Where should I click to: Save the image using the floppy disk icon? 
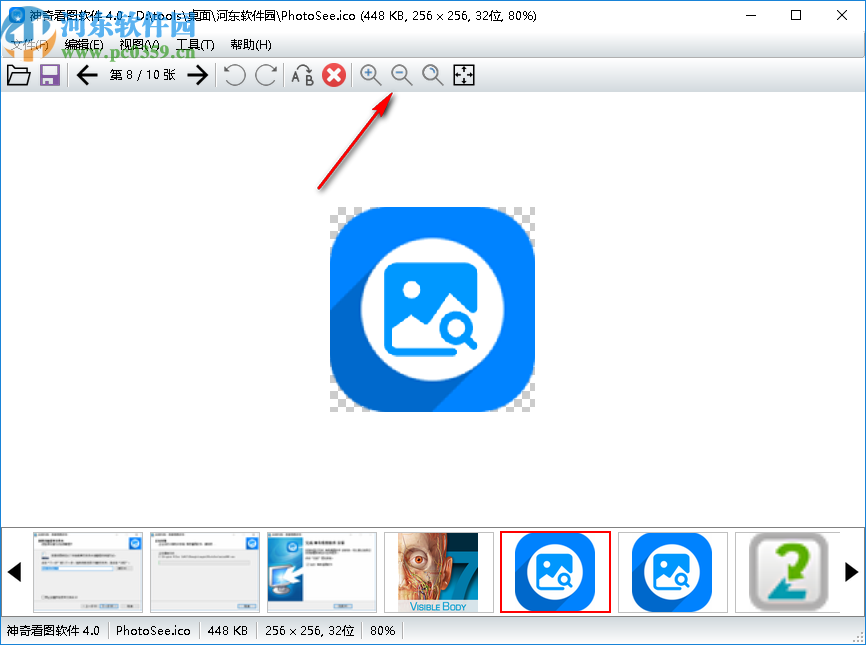pyautogui.click(x=50, y=75)
